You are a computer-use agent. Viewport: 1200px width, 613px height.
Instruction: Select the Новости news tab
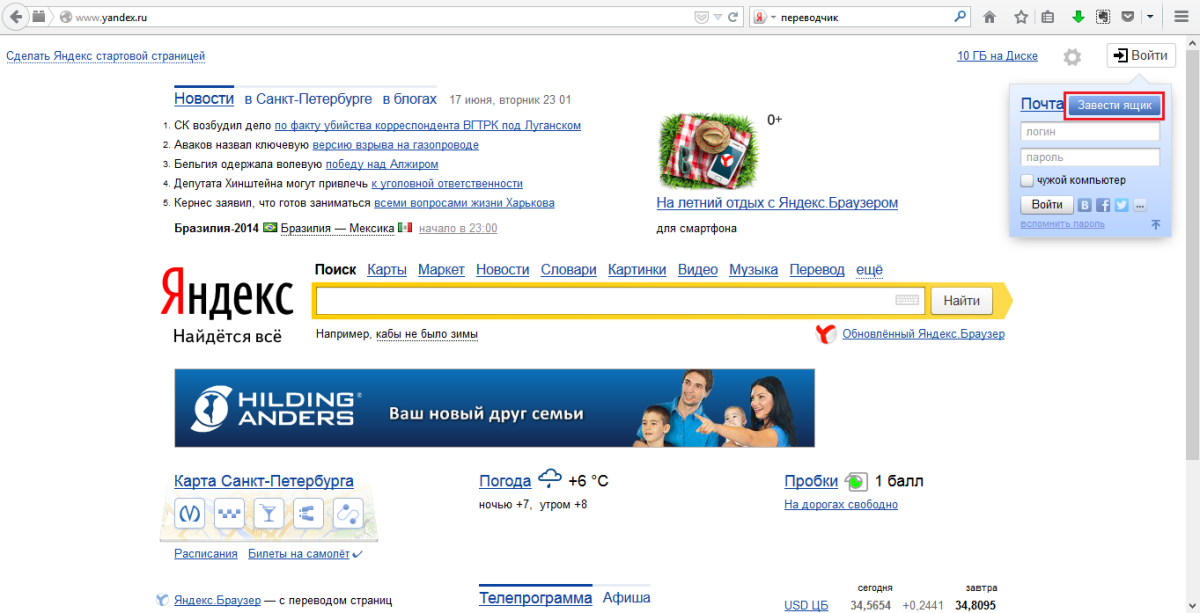point(204,99)
